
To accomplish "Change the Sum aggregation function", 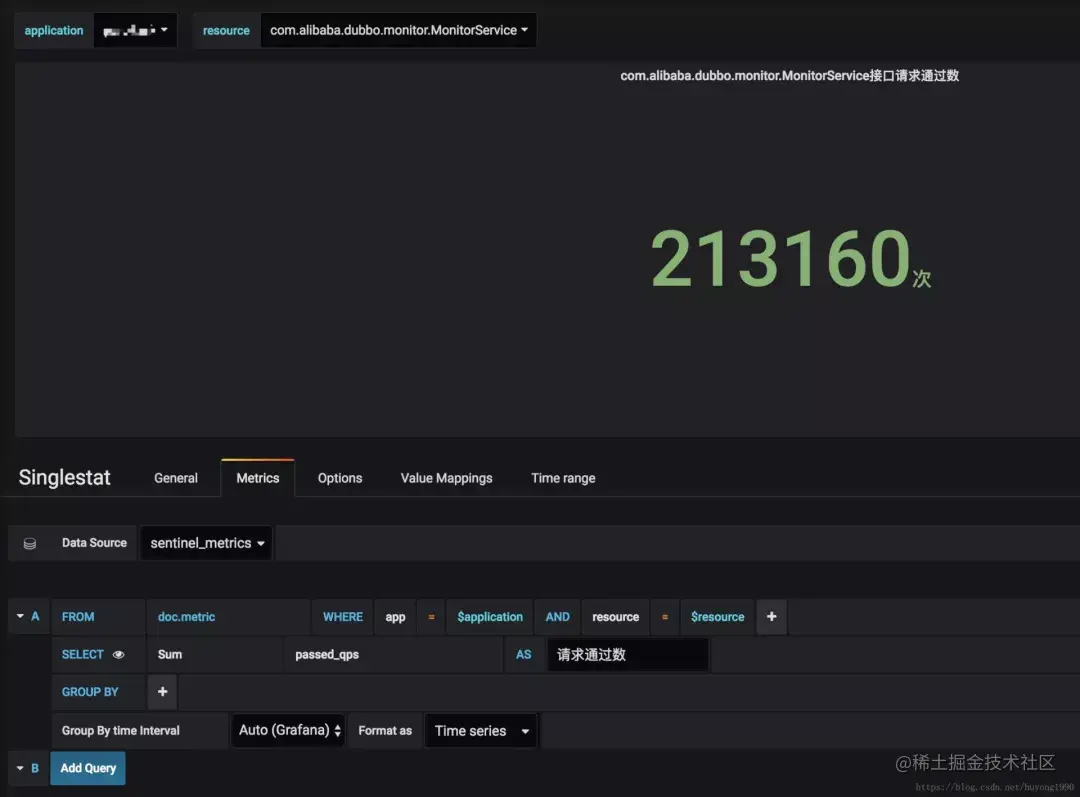I will click(214, 654).
